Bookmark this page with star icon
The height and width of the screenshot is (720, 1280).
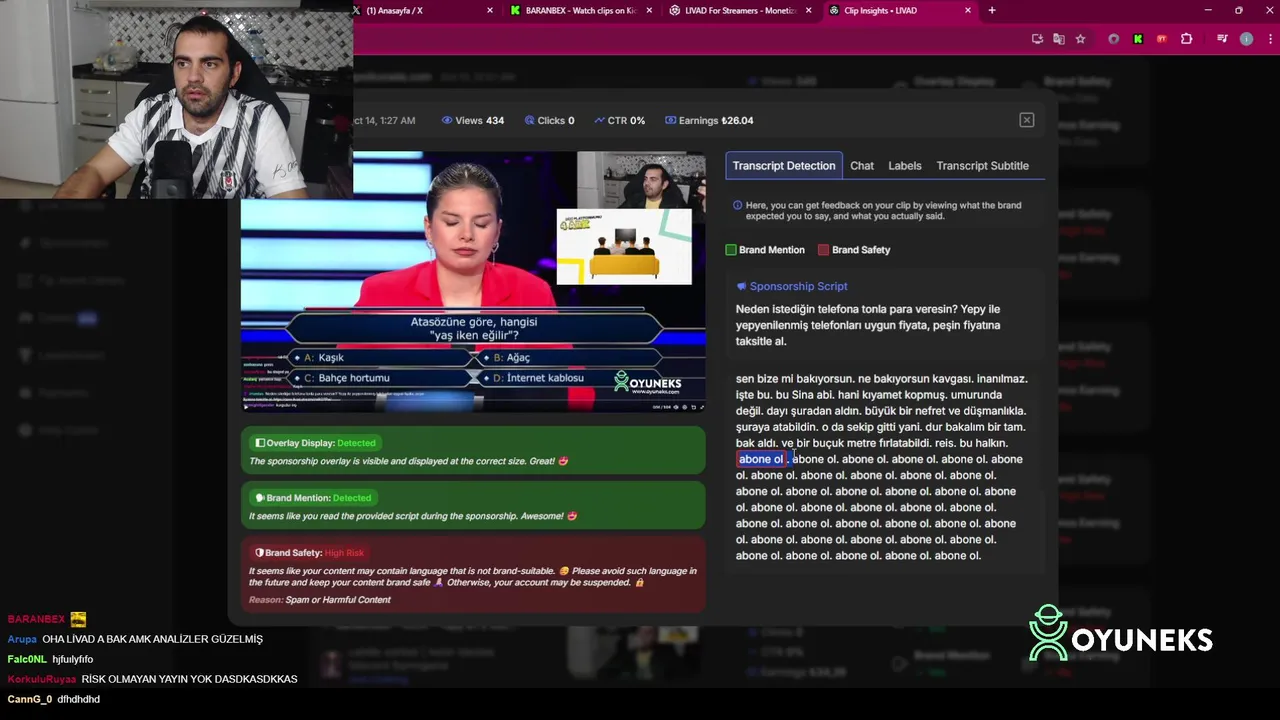(1081, 39)
